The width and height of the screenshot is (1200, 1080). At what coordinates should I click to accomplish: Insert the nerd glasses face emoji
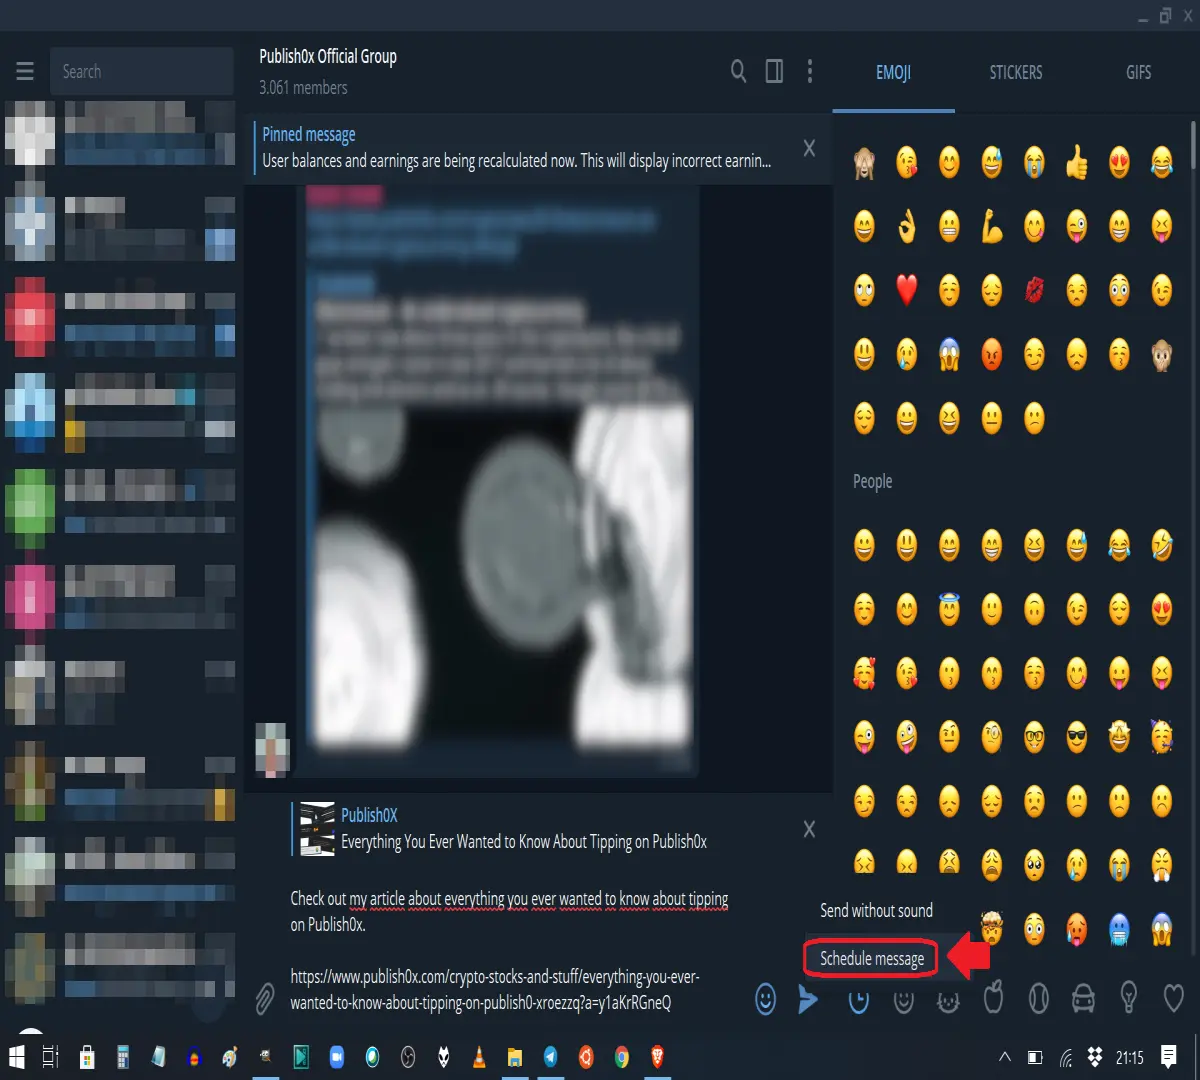click(1034, 738)
